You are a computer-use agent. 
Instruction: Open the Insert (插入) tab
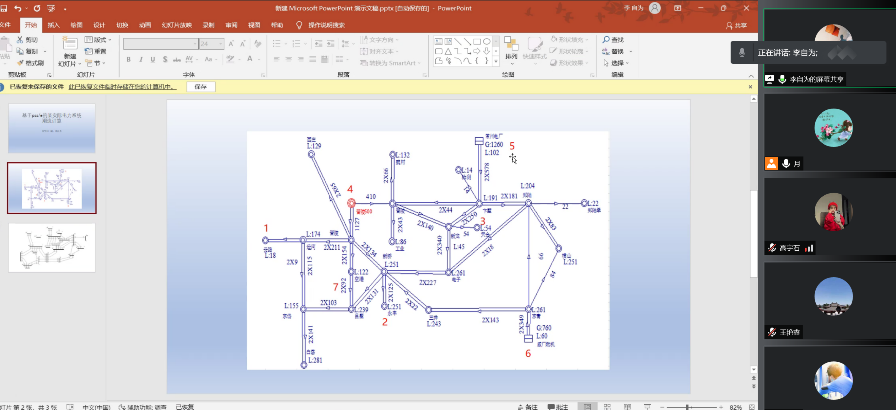[53, 25]
